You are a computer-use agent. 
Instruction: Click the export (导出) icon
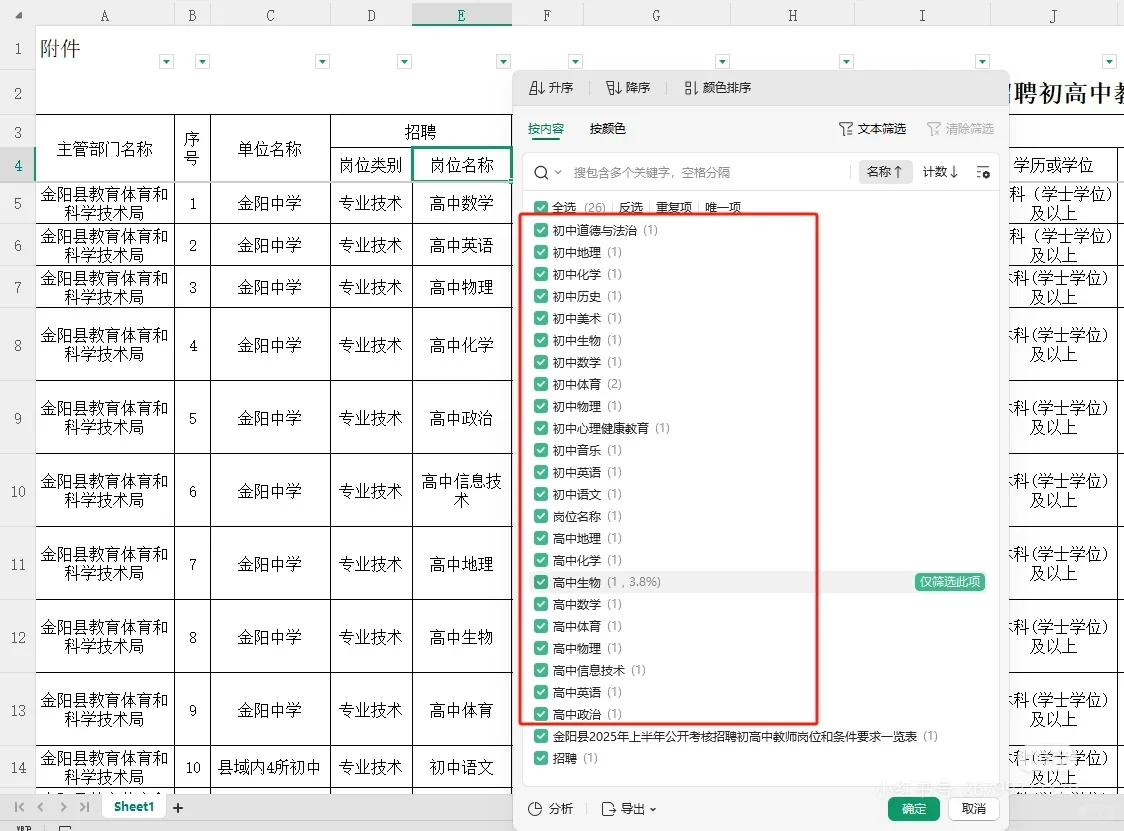pos(610,808)
